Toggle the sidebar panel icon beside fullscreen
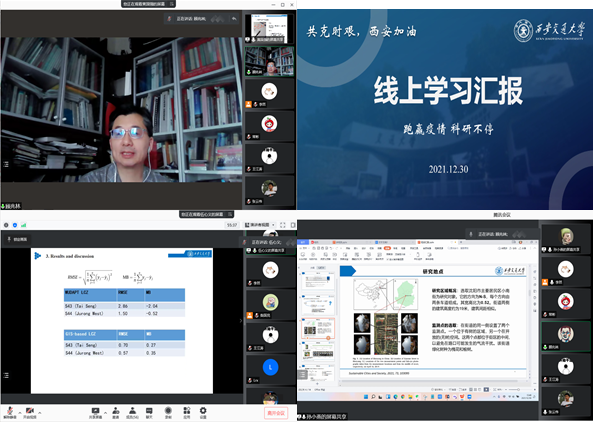Viewport: 593px width, 422px height. coord(293,225)
